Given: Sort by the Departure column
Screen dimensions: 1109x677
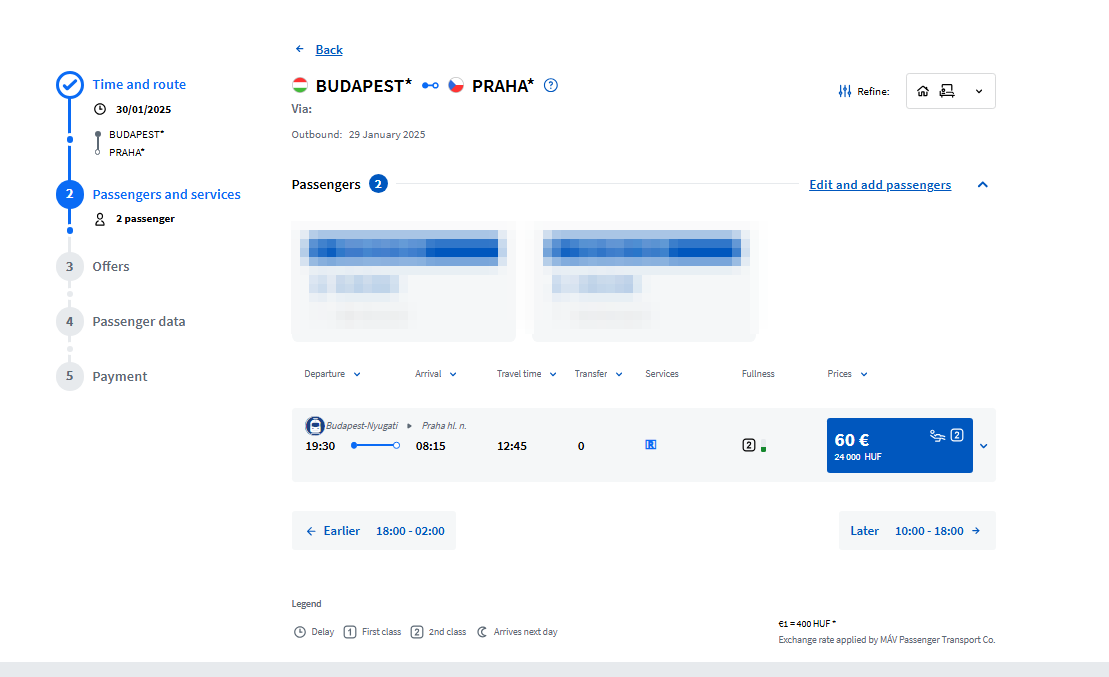Looking at the screenshot, I should point(332,374).
